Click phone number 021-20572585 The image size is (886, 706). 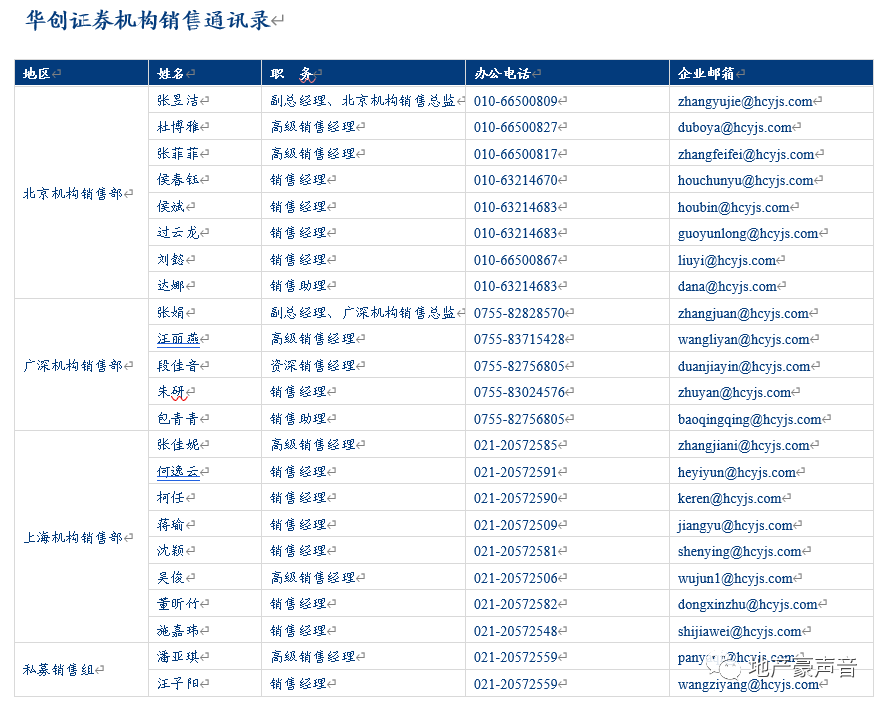[x=516, y=445]
